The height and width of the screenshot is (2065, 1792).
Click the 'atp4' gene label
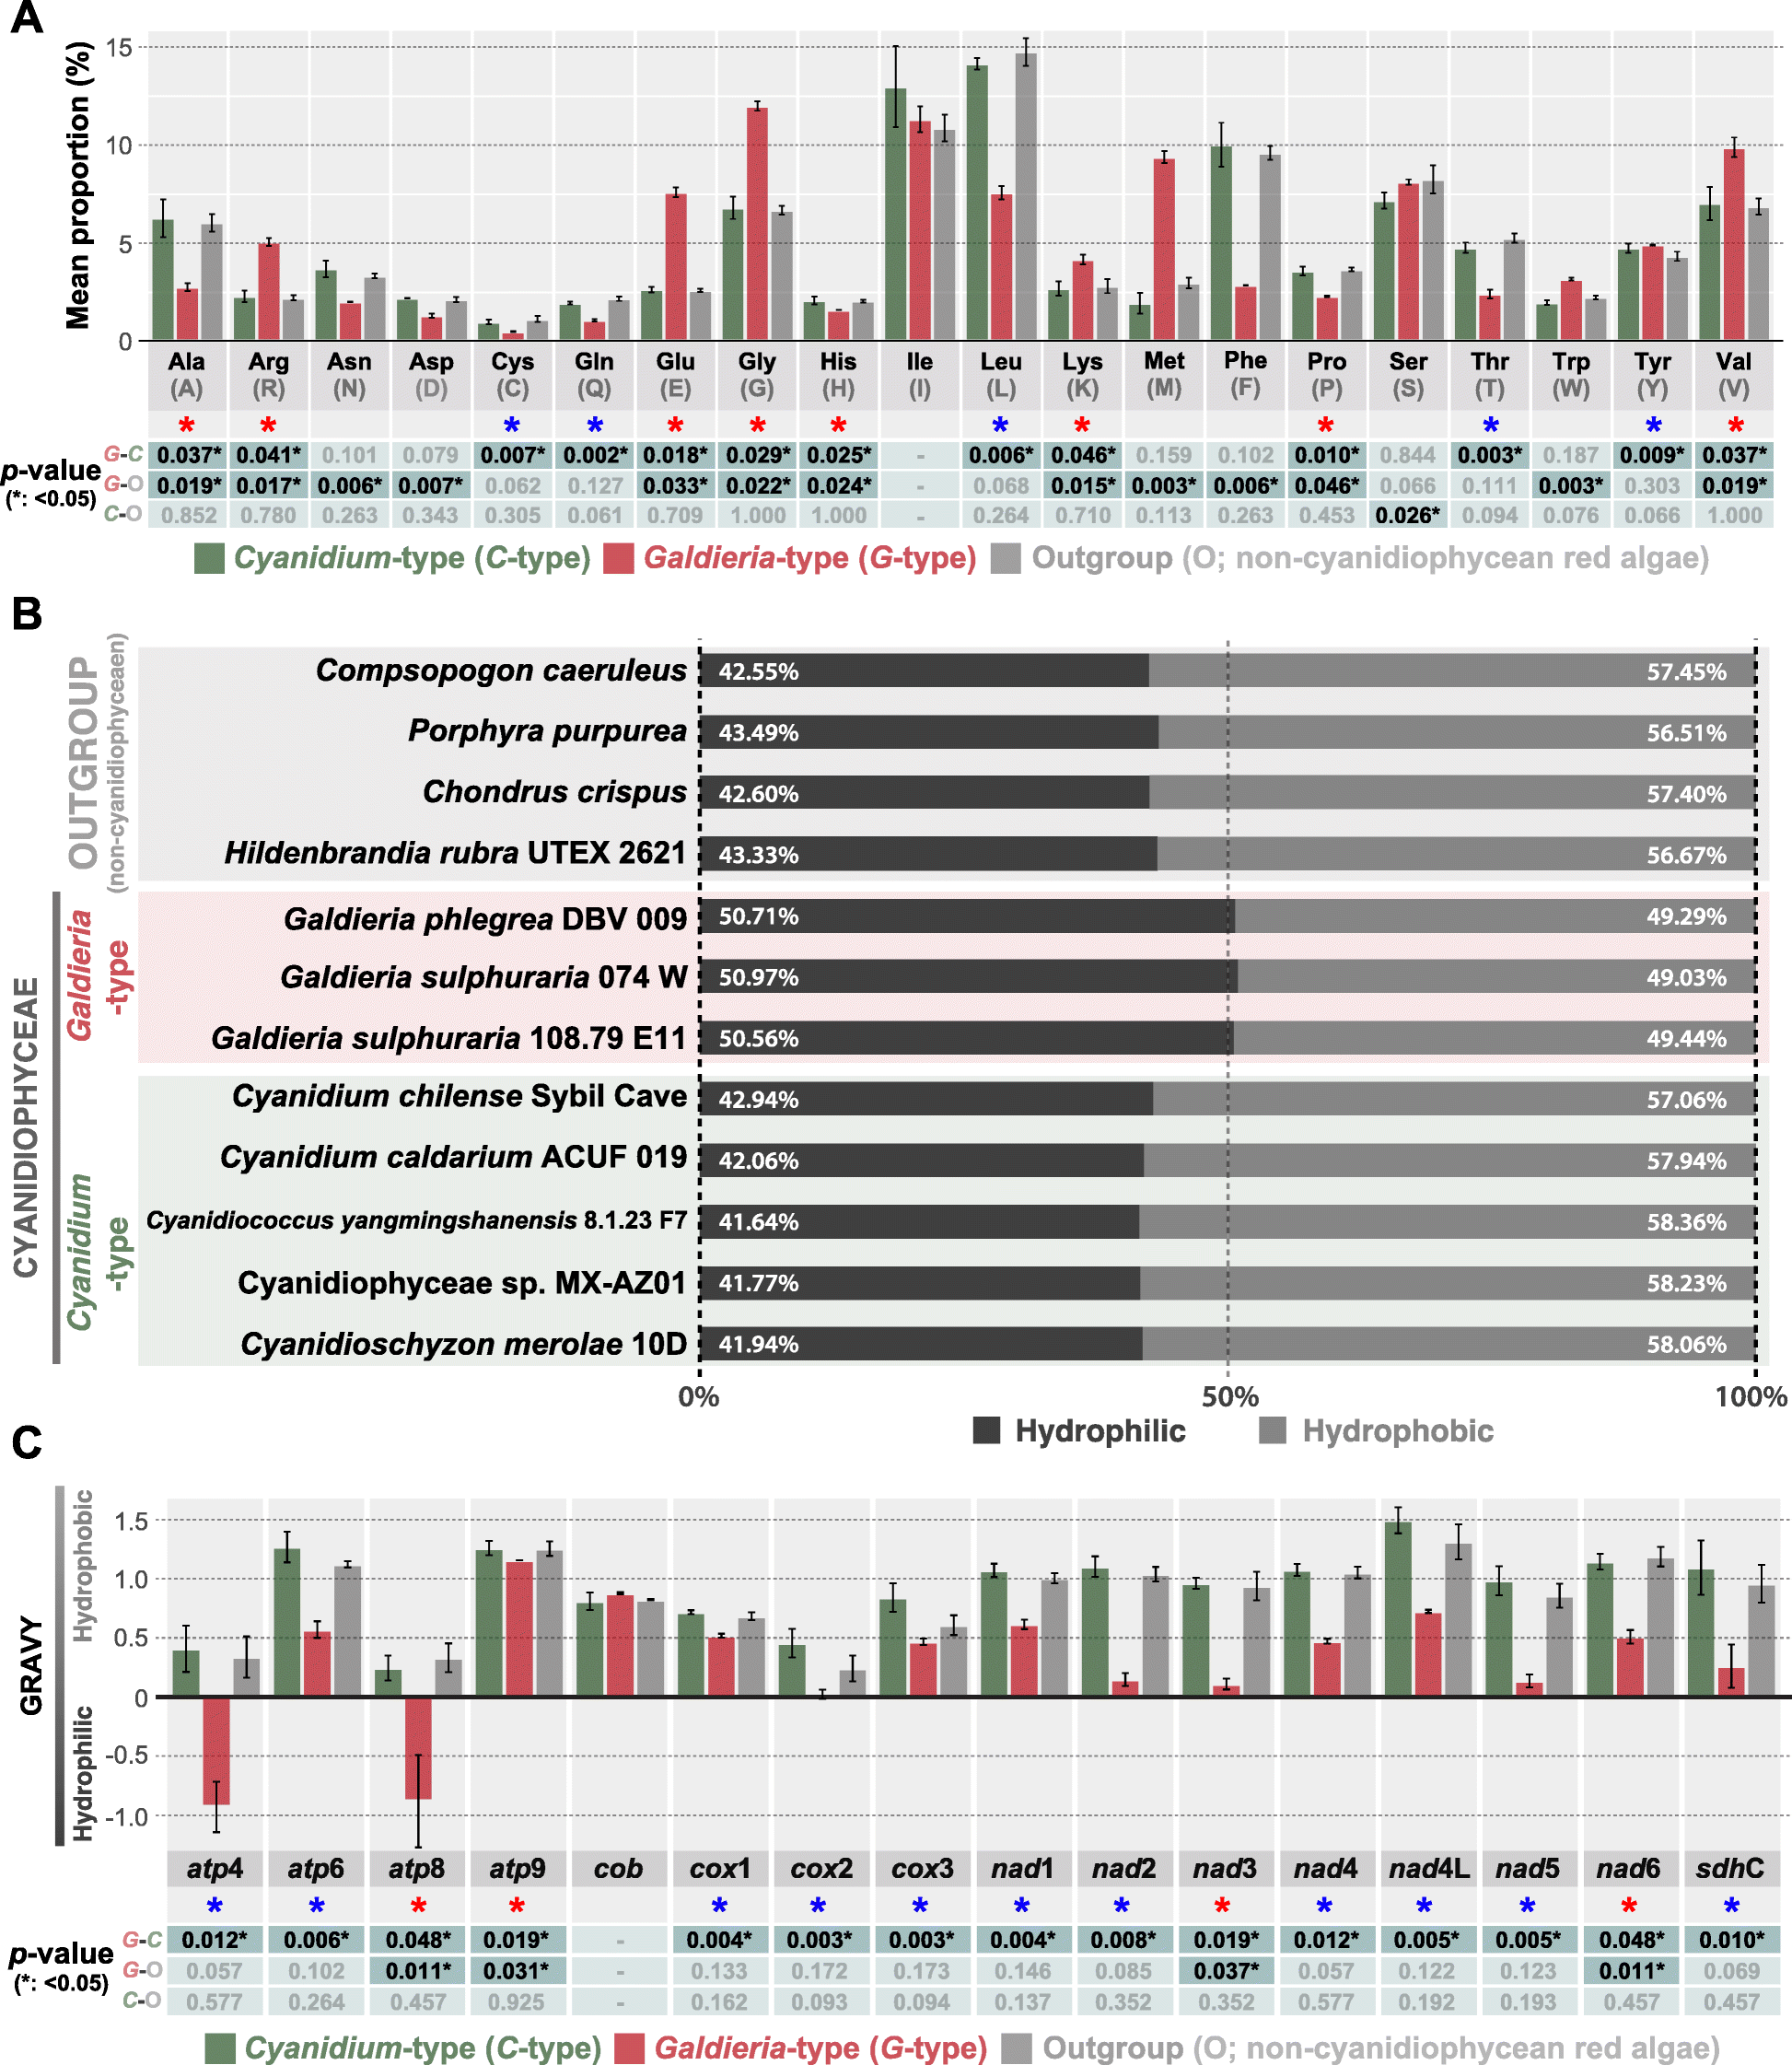pos(215,1868)
